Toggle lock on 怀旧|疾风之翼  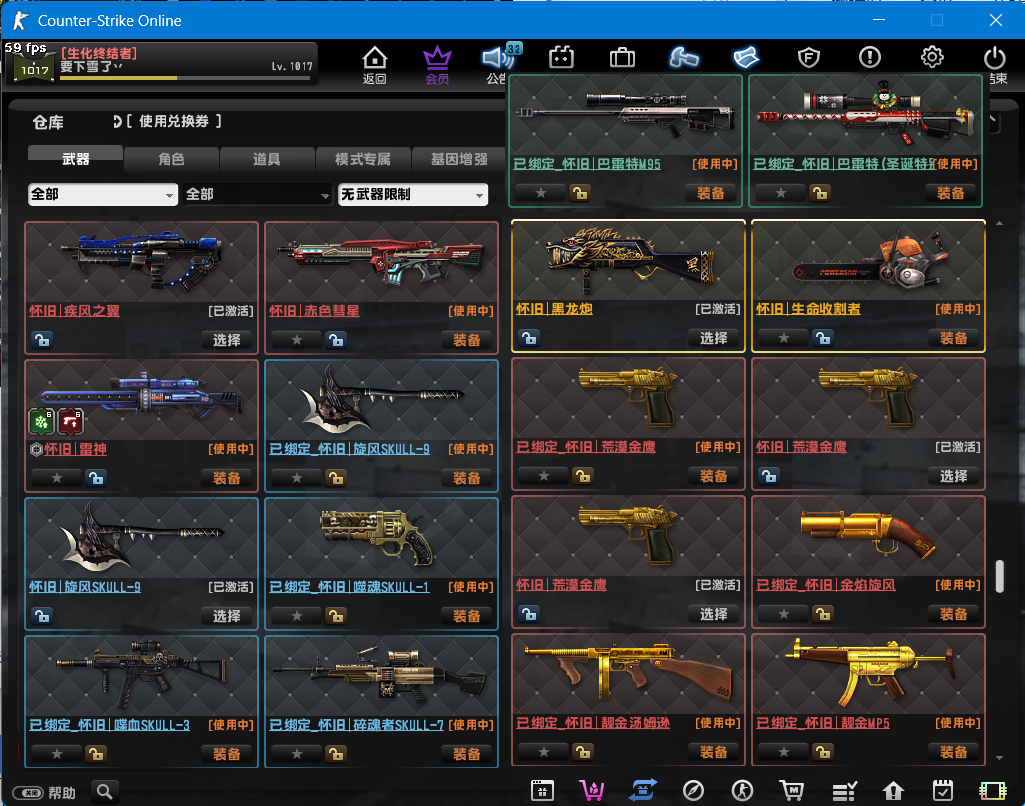coord(42,340)
